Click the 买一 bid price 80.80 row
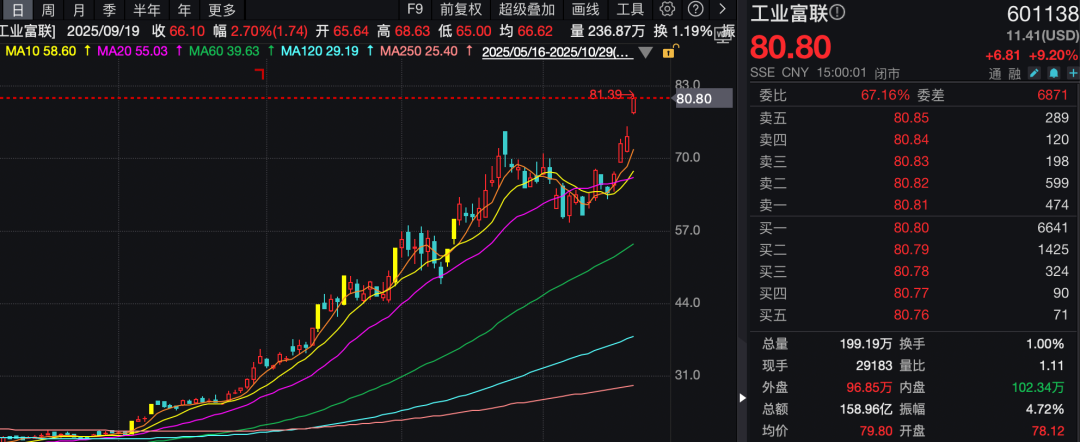The image size is (1080, 442). 910,227
